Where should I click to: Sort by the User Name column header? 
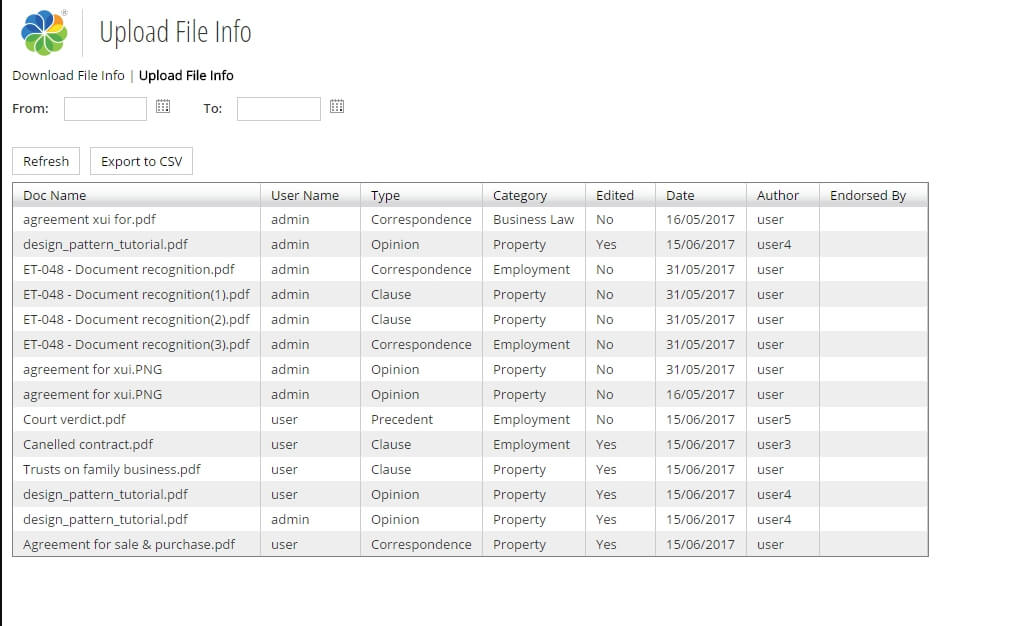pyautogui.click(x=311, y=195)
